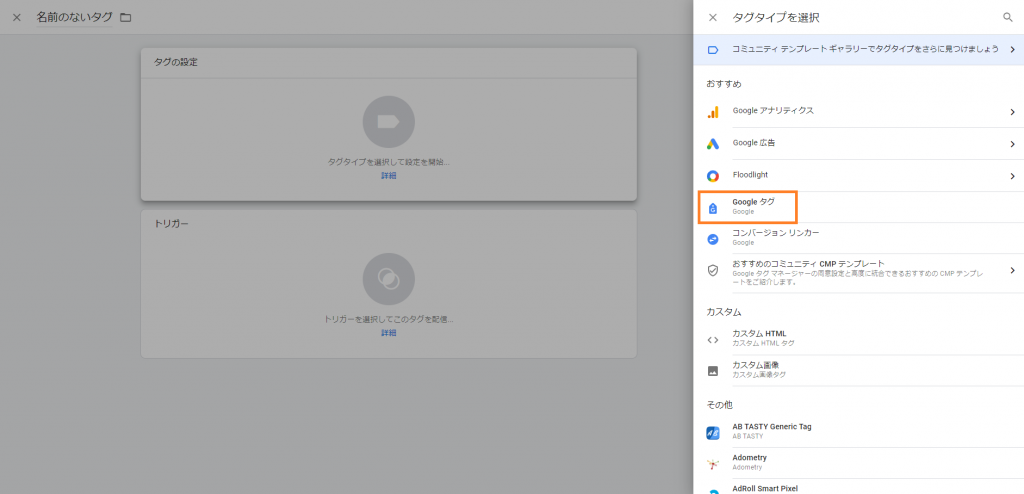Click the カスタム section heading
This screenshot has width=1024, height=494.
(724, 312)
